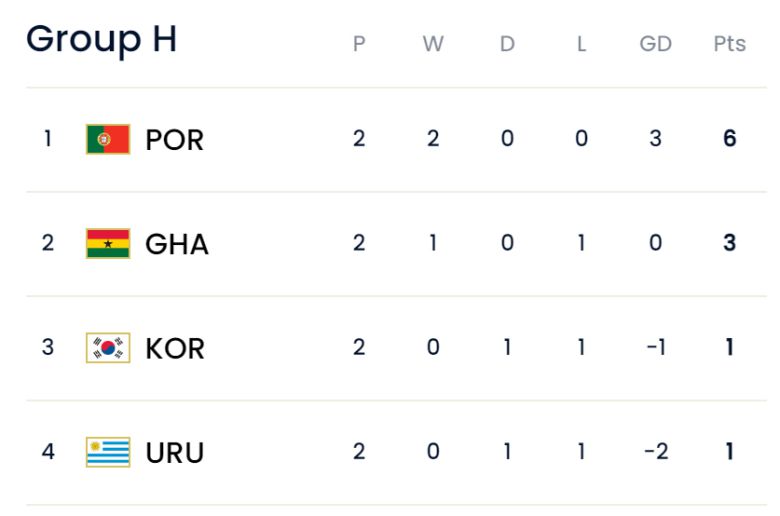Click Korea's -1 goal difference
The image size is (780, 516).
[x=655, y=347]
